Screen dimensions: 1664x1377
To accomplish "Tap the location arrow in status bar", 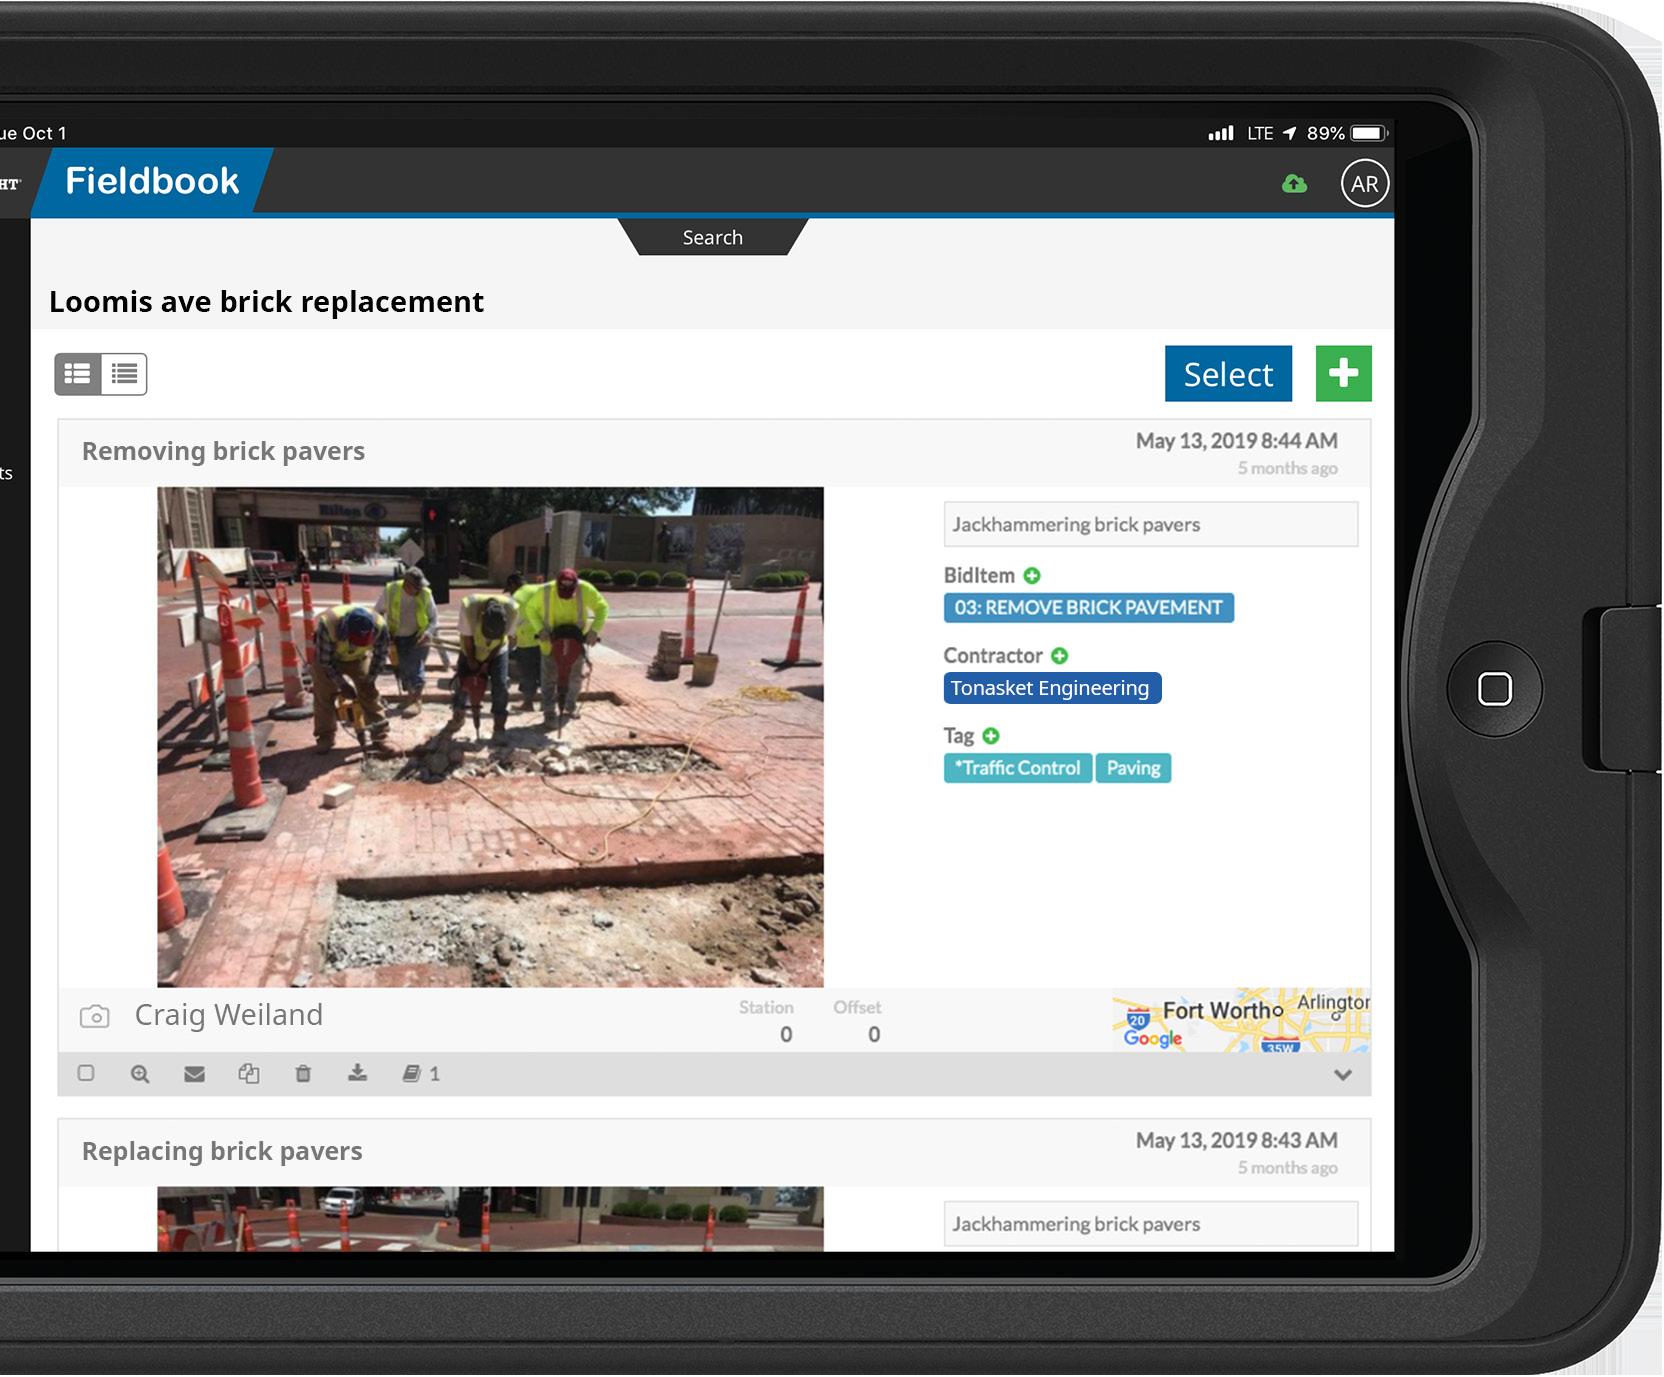I will (x=1289, y=133).
